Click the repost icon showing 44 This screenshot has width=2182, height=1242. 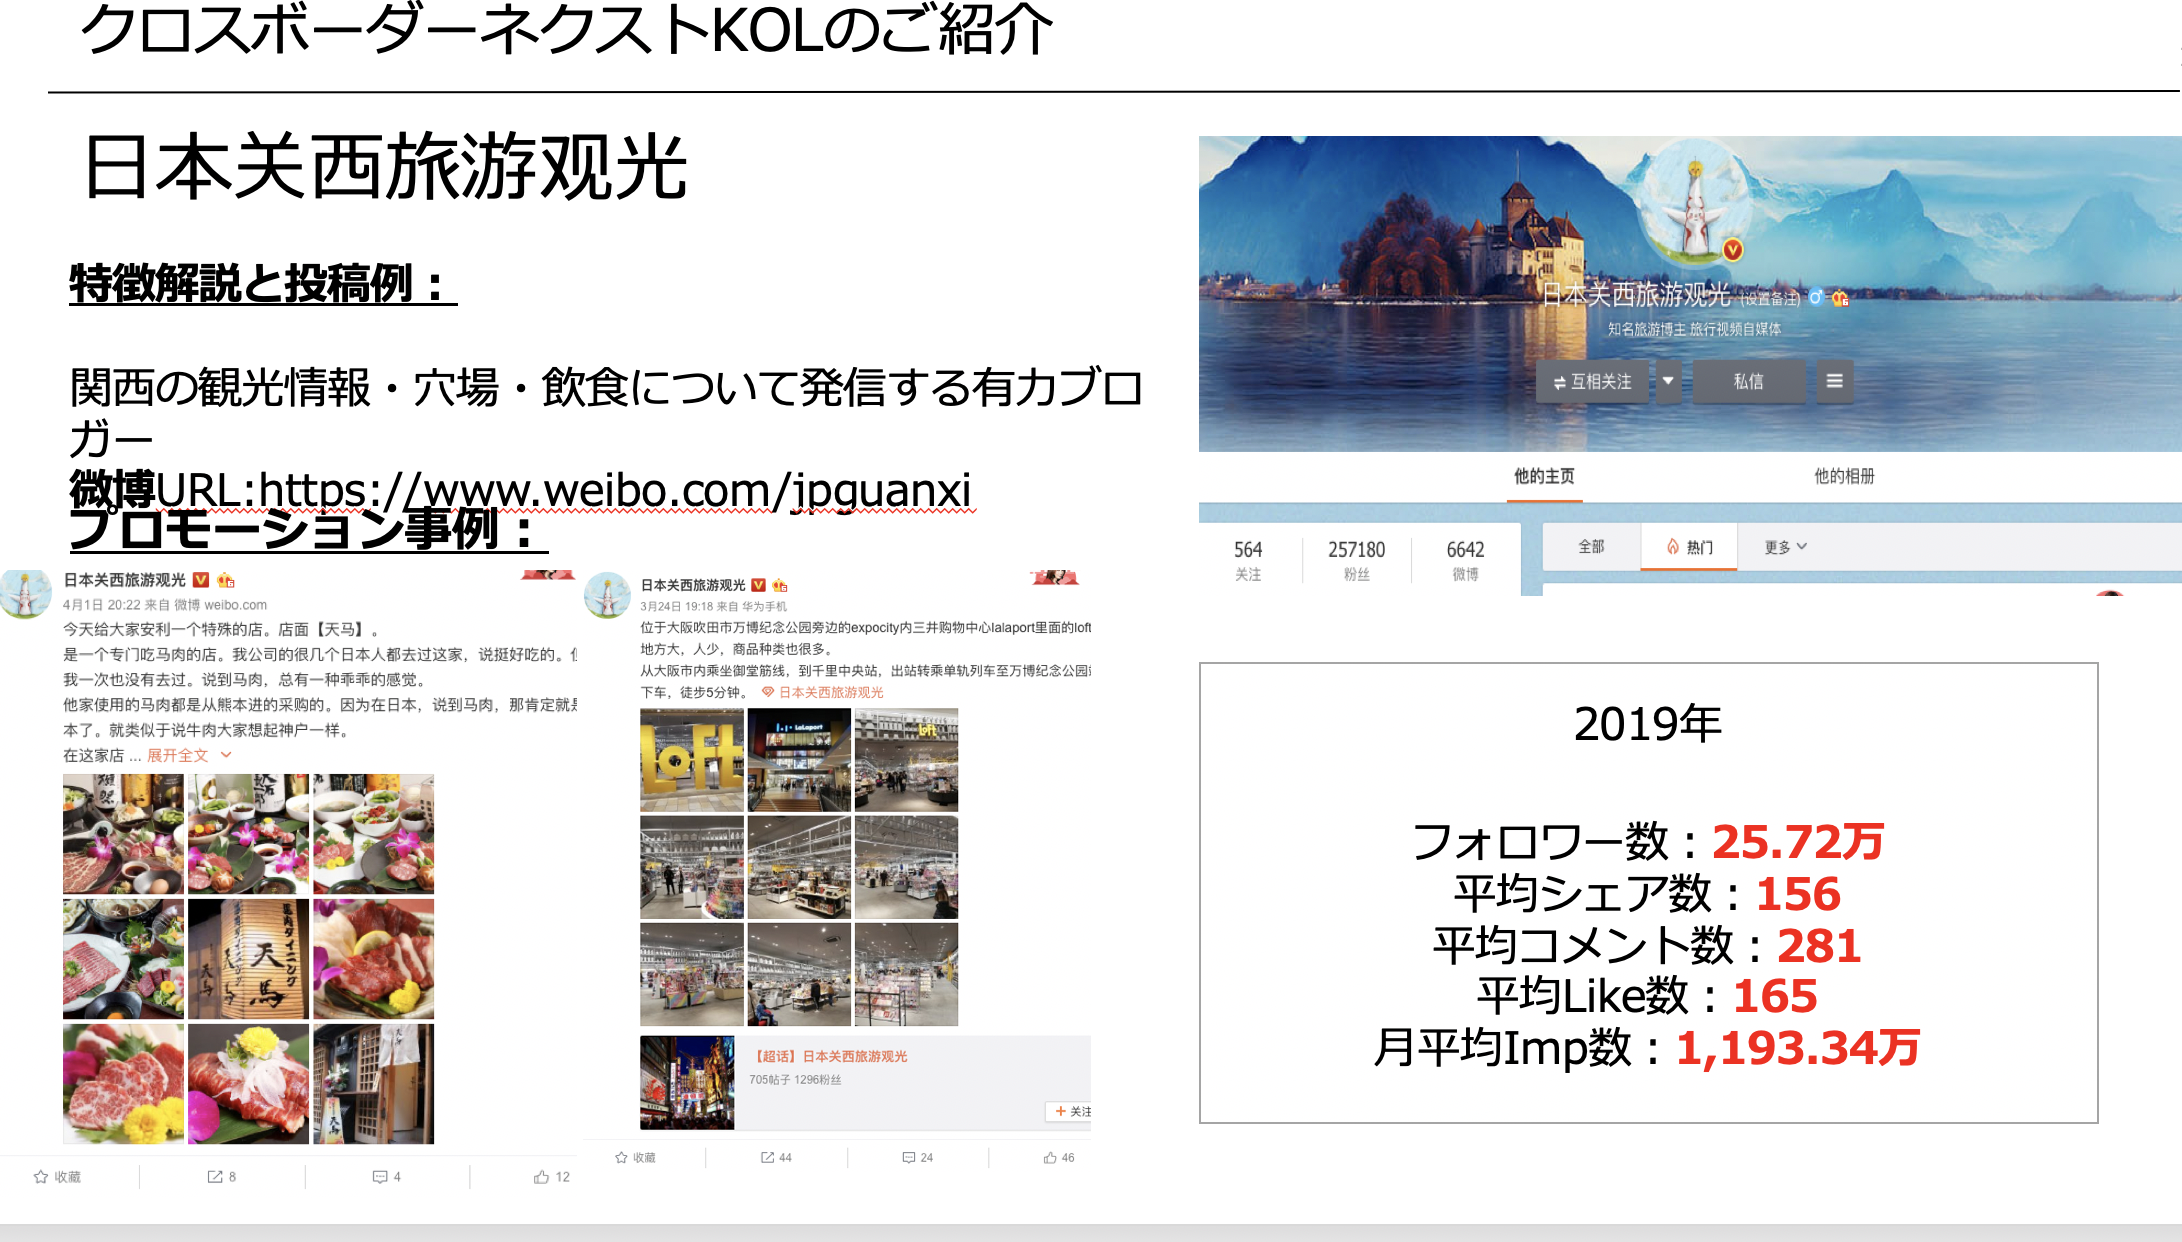pos(776,1158)
